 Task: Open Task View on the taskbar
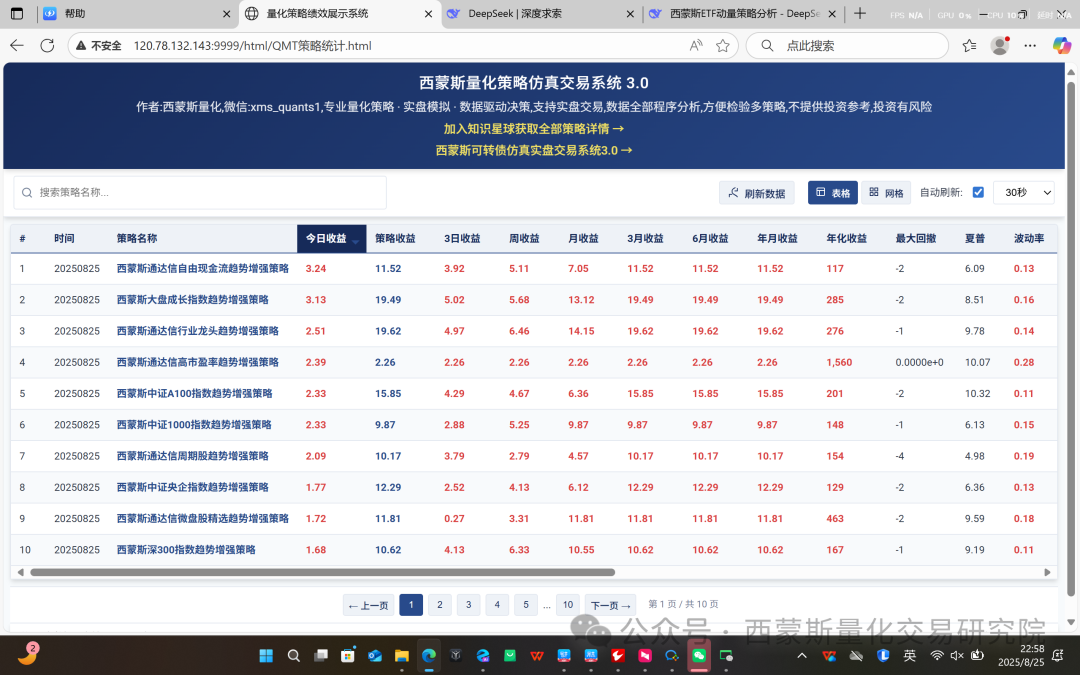click(320, 656)
